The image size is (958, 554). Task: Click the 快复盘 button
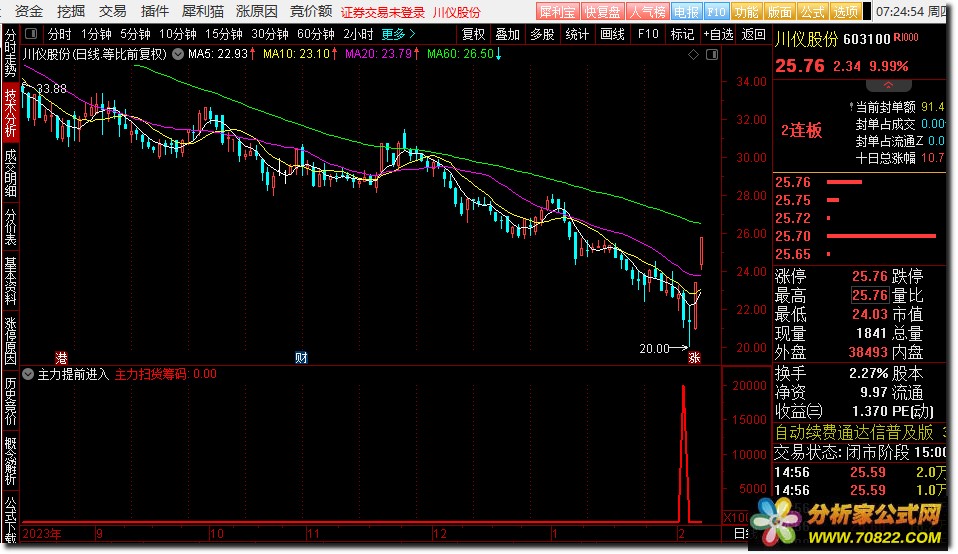(x=602, y=12)
